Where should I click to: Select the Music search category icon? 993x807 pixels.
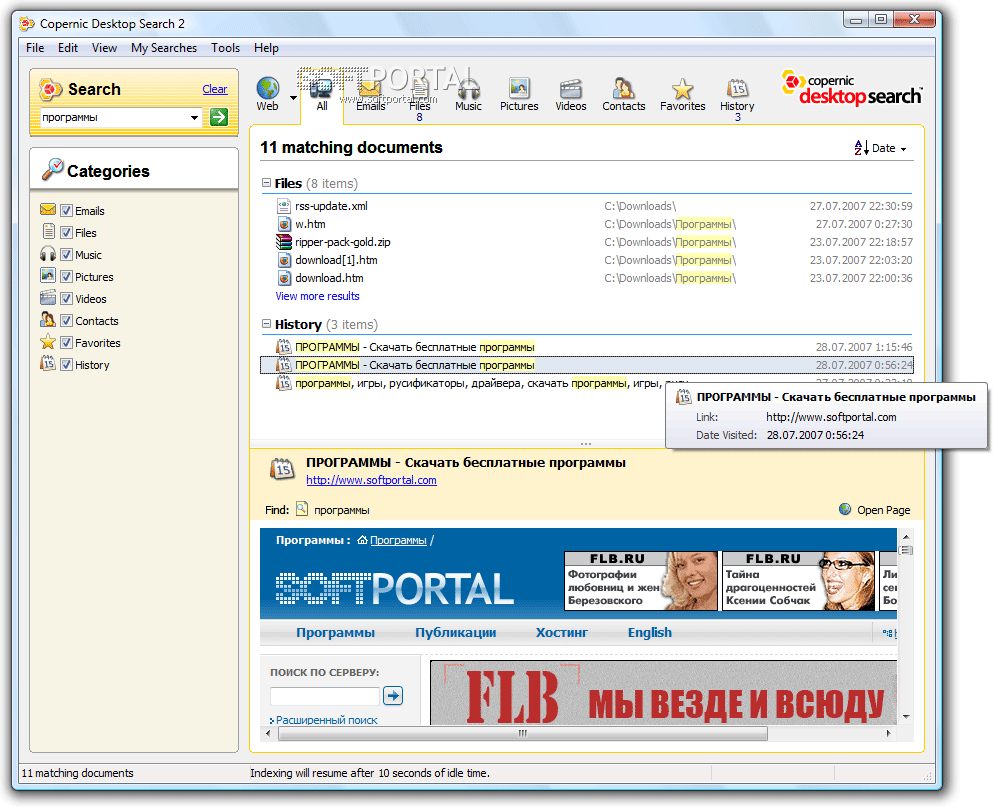pos(469,88)
